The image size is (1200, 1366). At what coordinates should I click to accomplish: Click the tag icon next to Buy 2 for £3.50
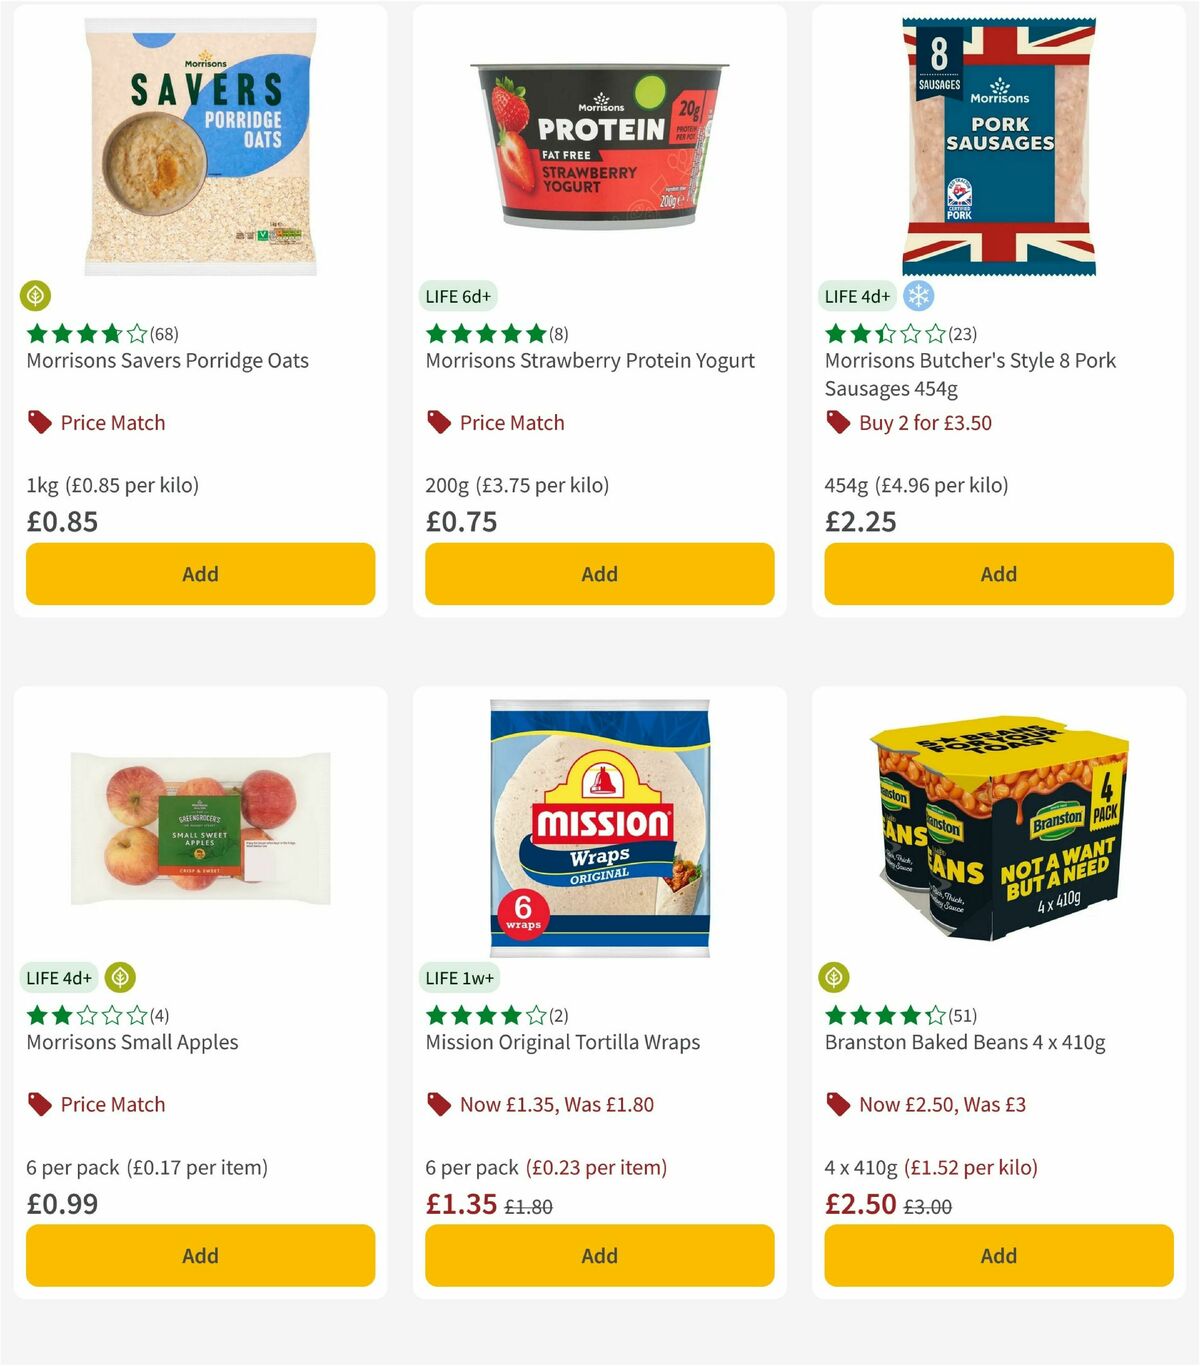839,421
